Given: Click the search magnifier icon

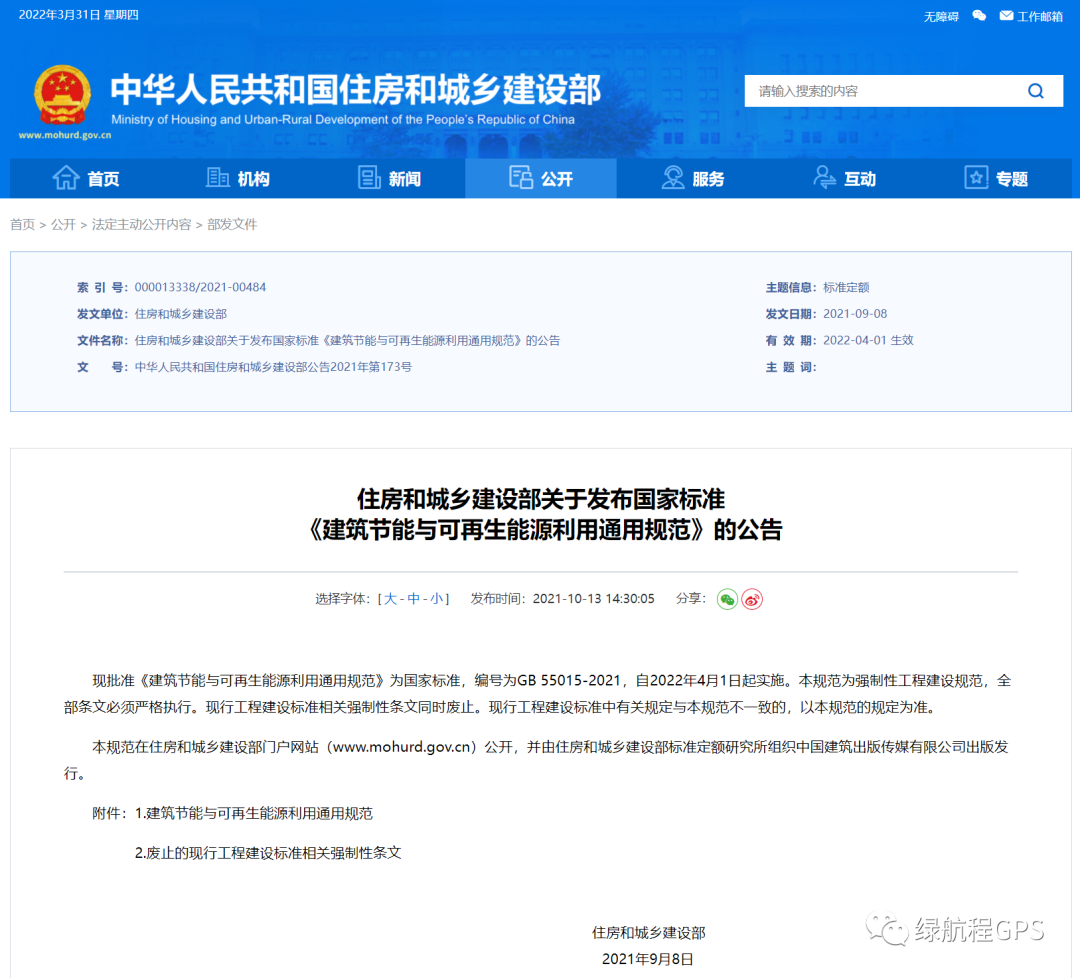Looking at the screenshot, I should 1036,90.
